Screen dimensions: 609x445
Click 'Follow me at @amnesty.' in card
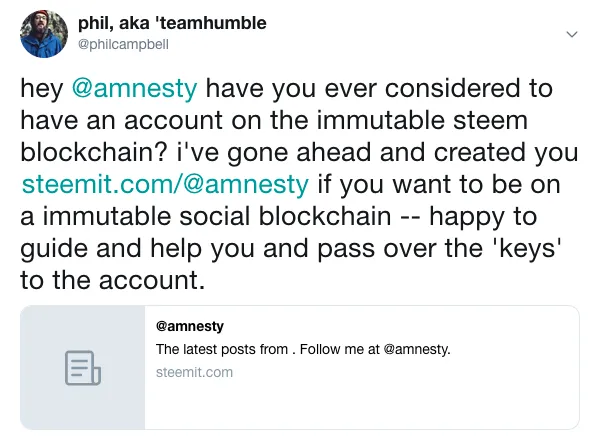(375, 349)
